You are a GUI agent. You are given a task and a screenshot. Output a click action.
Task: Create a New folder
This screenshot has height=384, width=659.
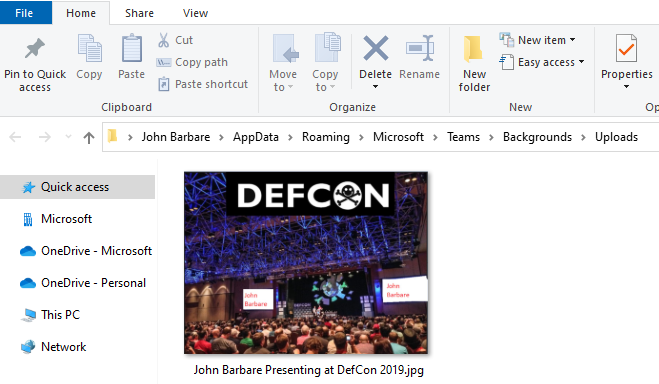474,64
